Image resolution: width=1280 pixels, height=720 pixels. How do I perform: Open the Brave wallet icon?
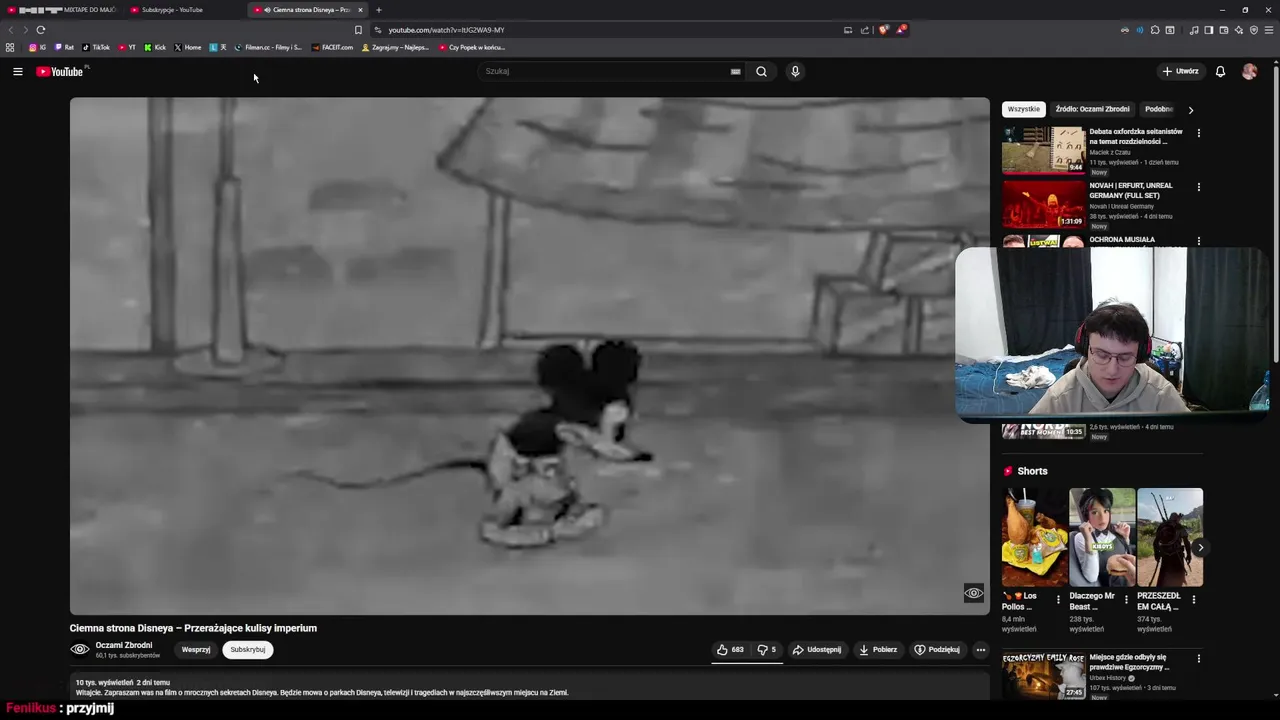(x=1224, y=30)
